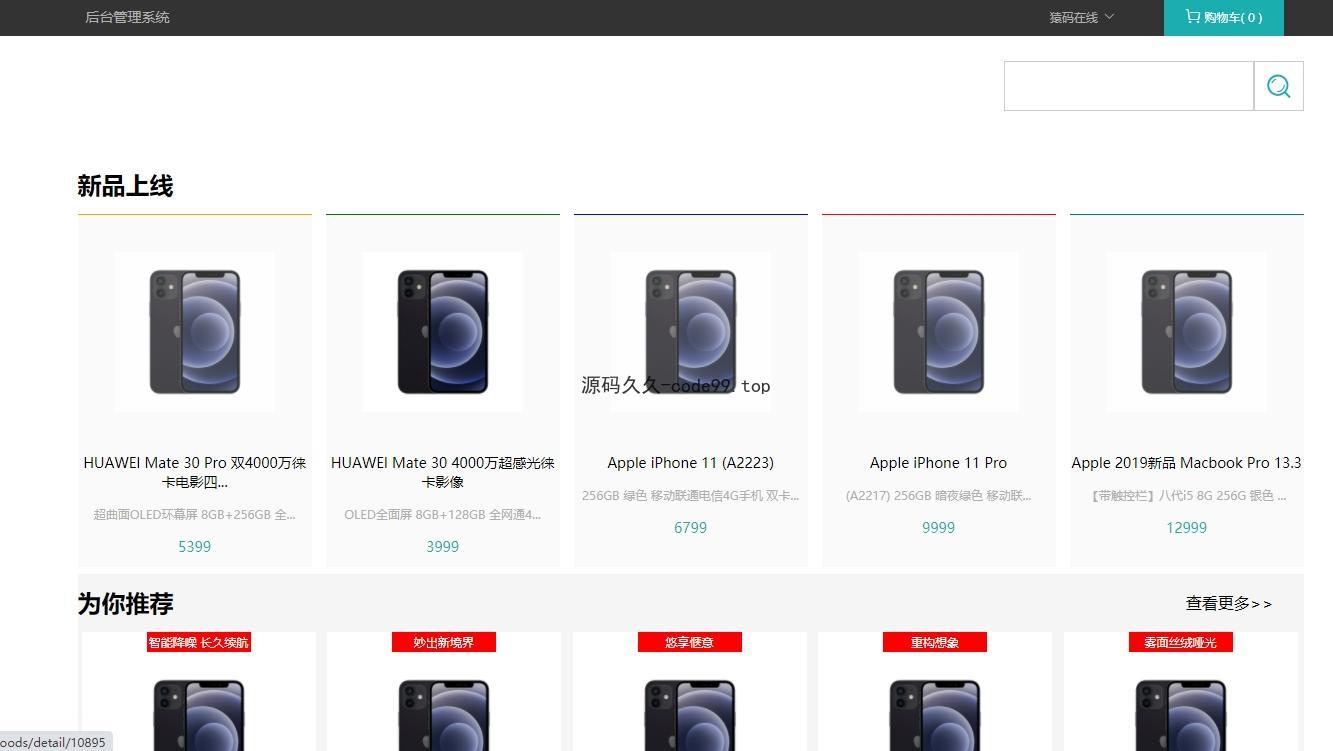
Task: Click the 妙出新境界 red tag
Action: pos(444,642)
